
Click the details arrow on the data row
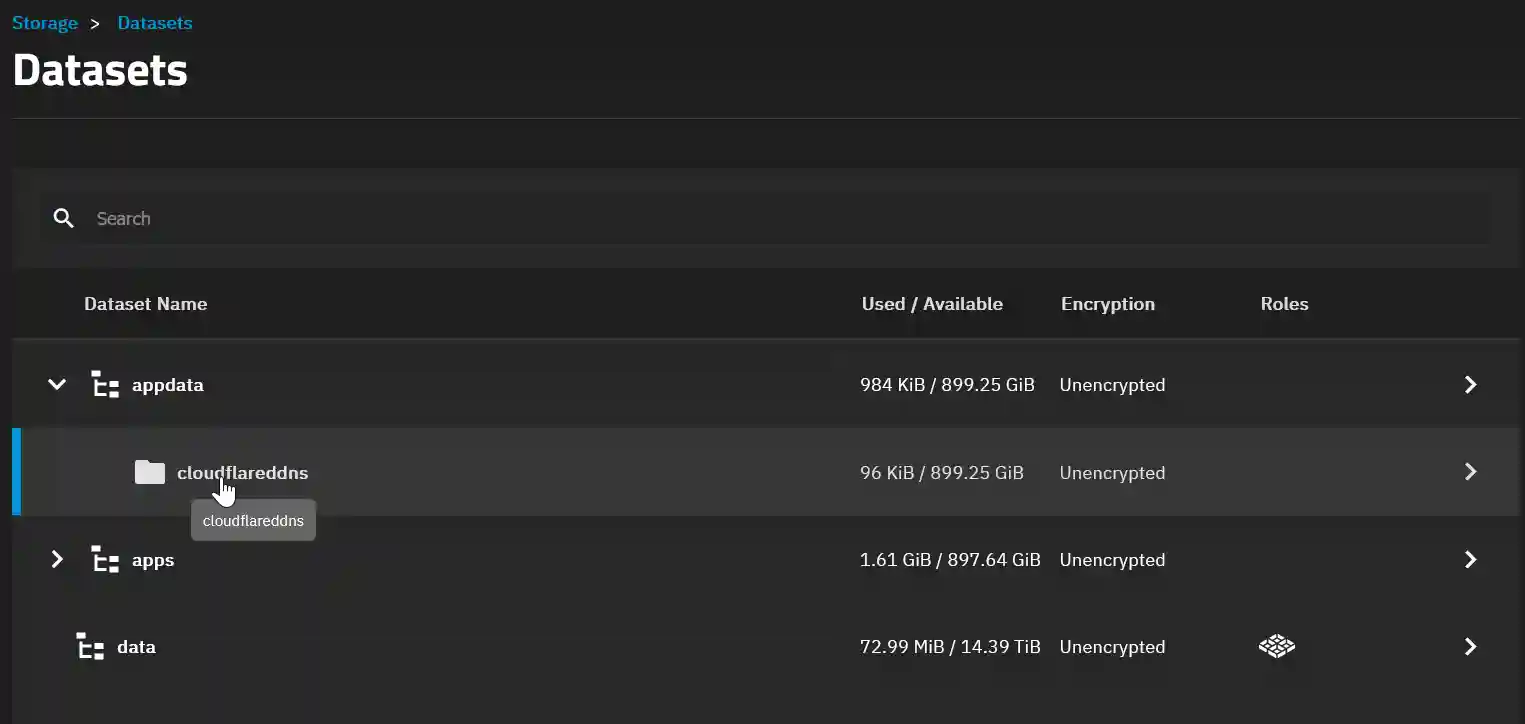point(1470,646)
